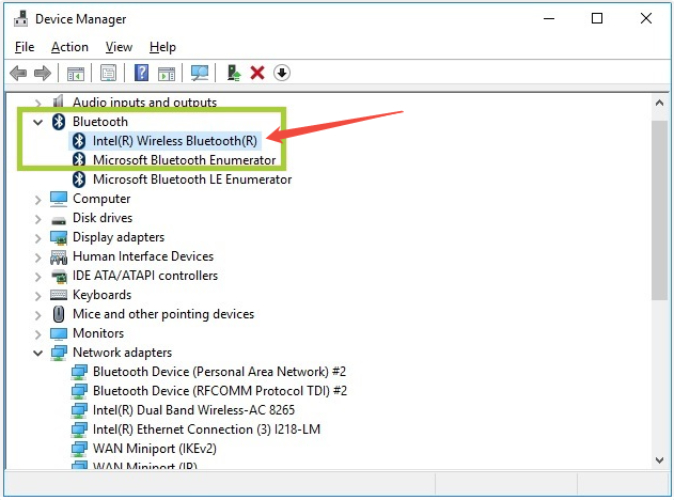Select Intel(R) Ethernet Connection (3) I218-LM

[206, 429]
